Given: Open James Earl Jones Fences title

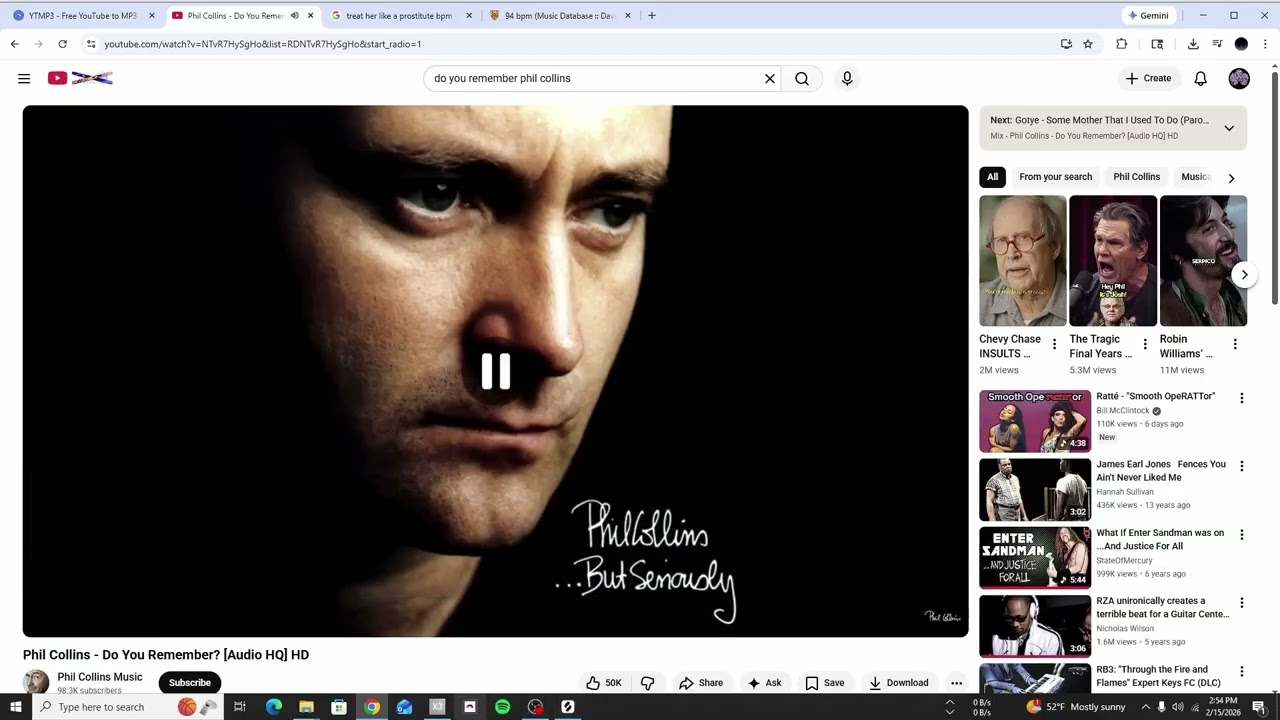Looking at the screenshot, I should (1161, 471).
